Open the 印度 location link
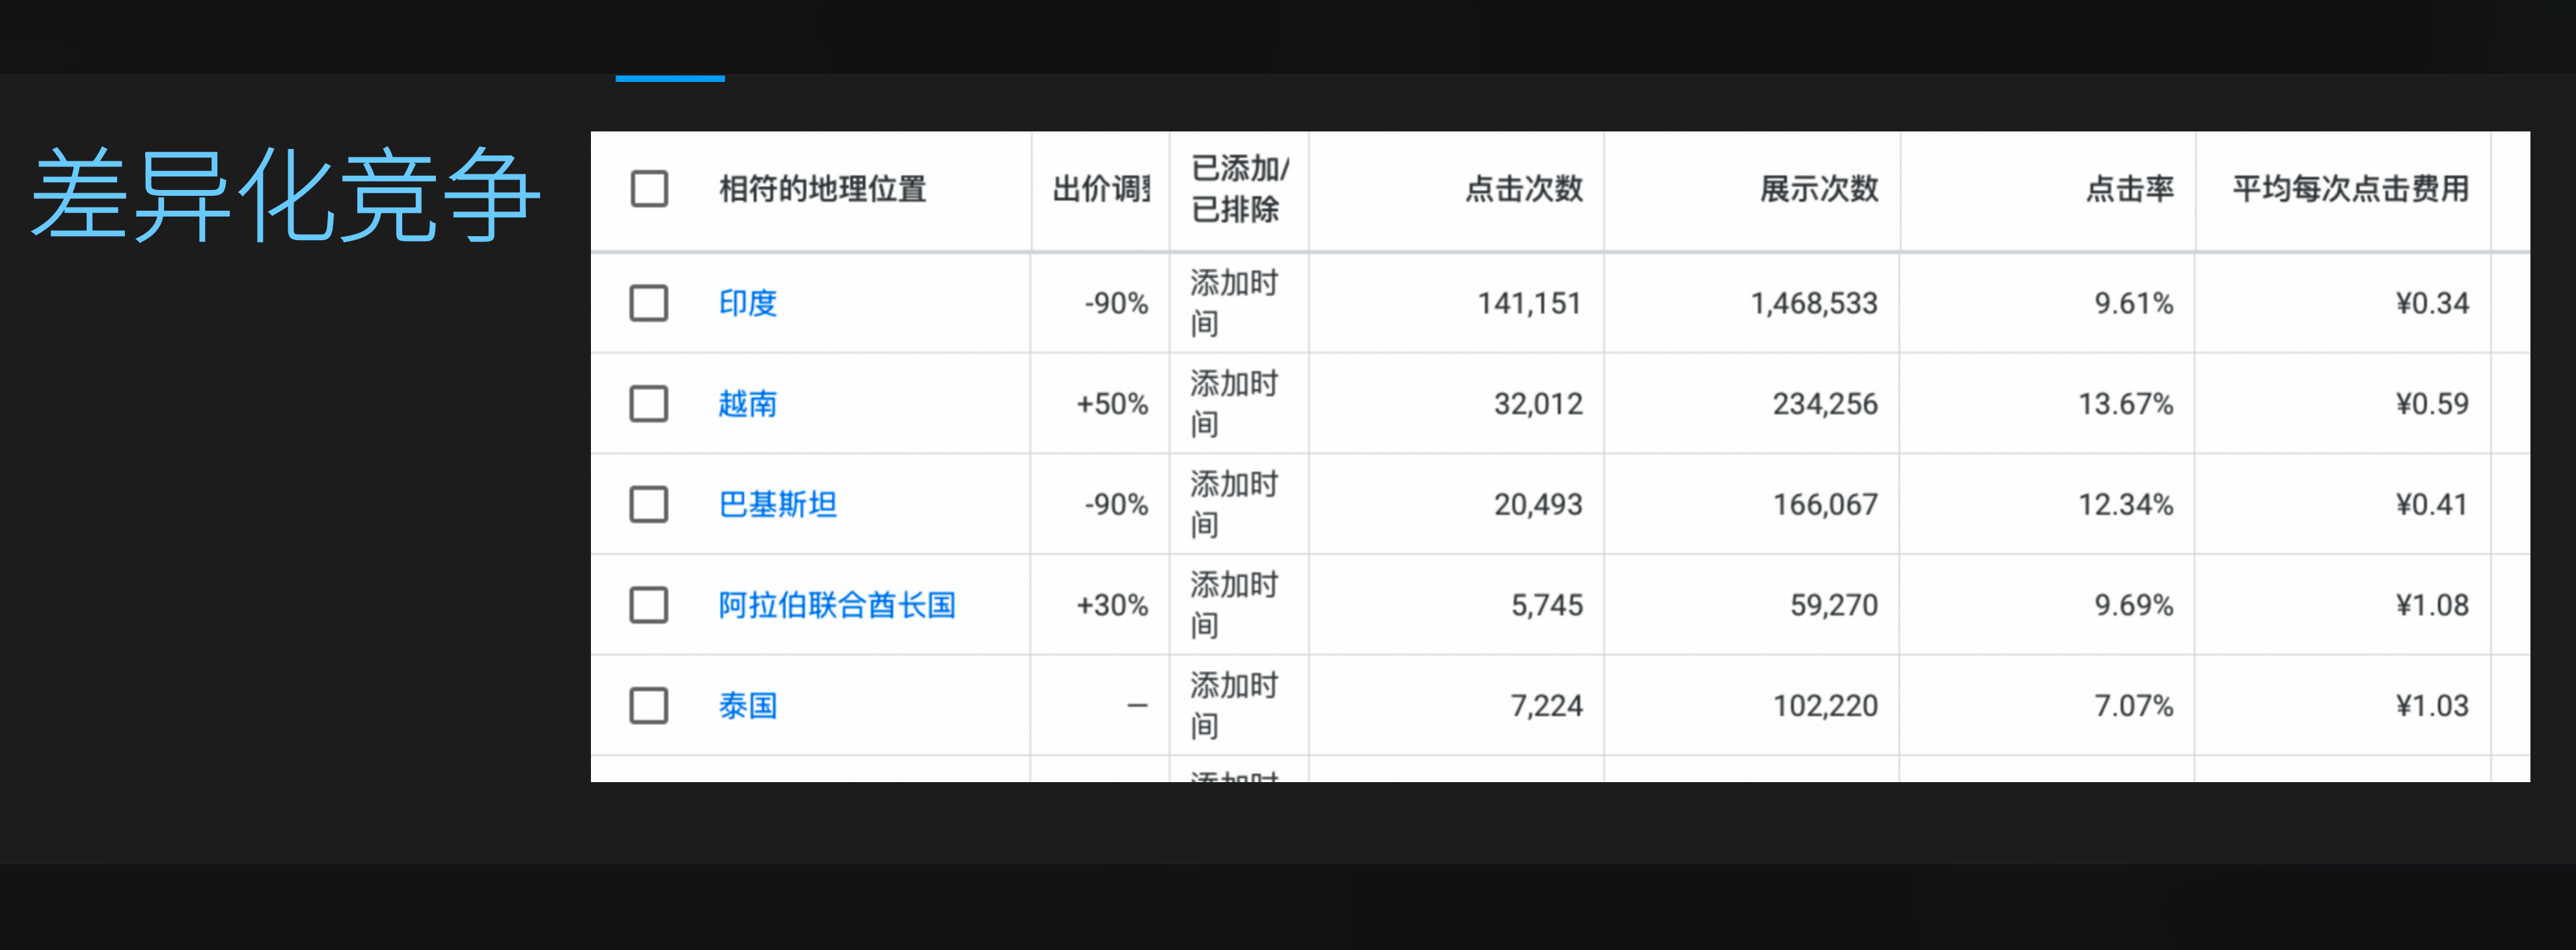Image resolution: width=2576 pixels, height=950 pixels. tap(748, 303)
